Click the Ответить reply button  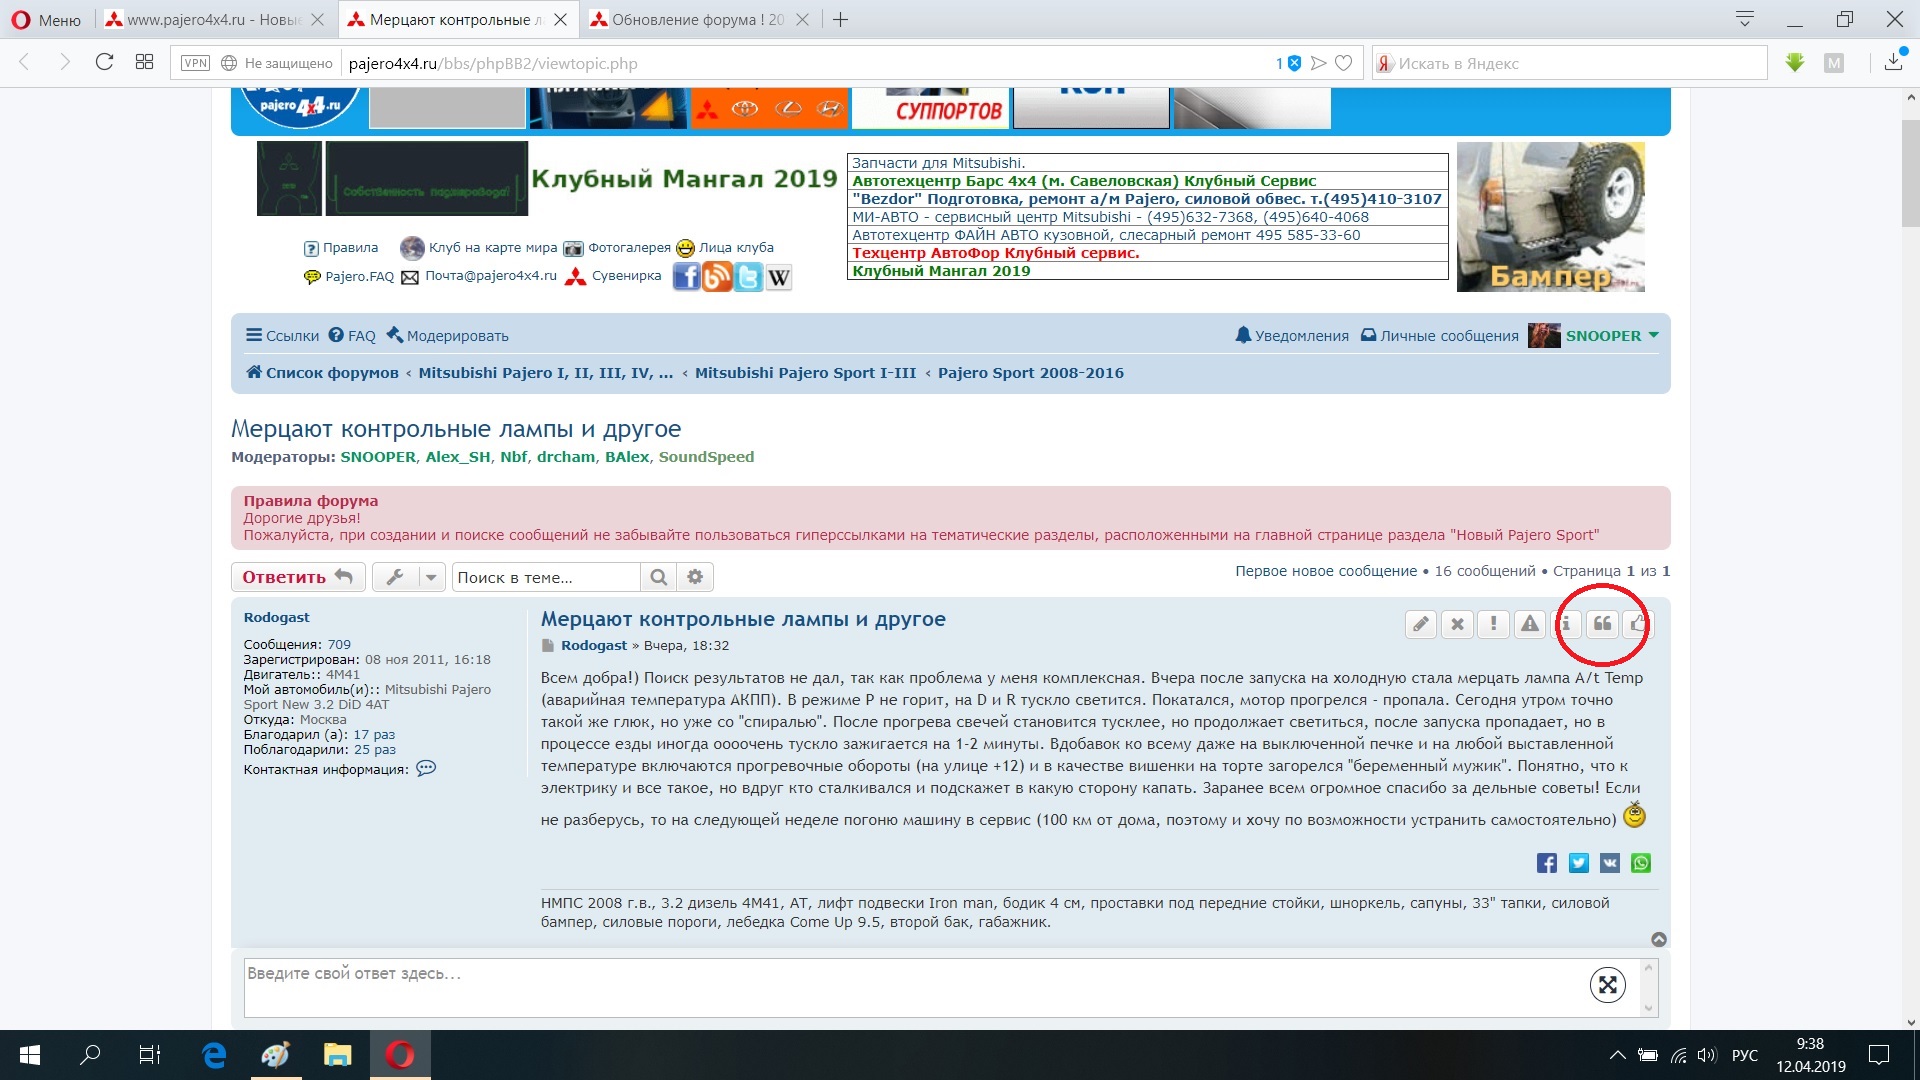point(297,577)
